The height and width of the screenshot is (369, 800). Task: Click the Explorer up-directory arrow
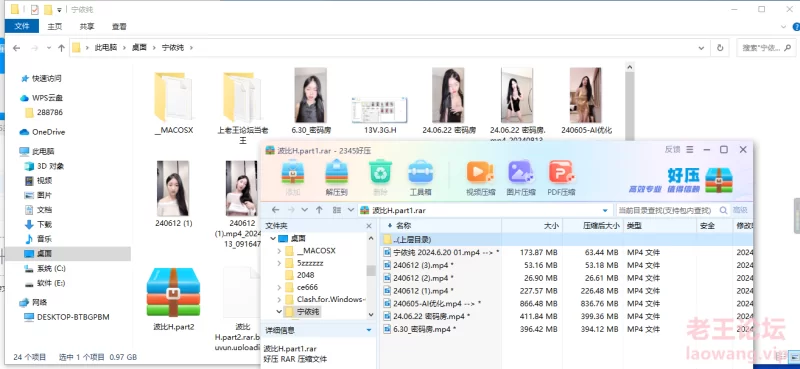tap(61, 47)
